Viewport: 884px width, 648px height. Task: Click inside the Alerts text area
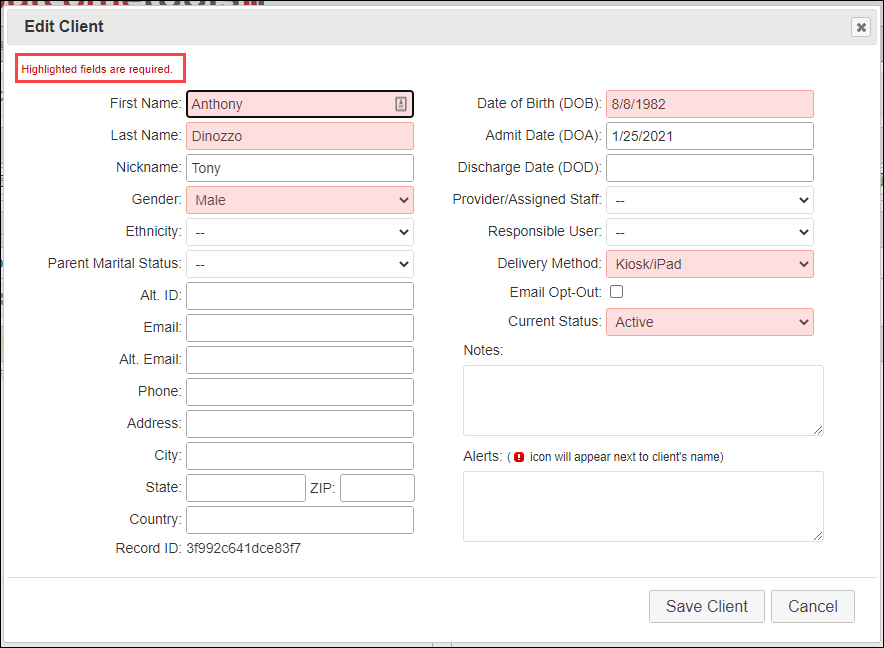coord(643,506)
